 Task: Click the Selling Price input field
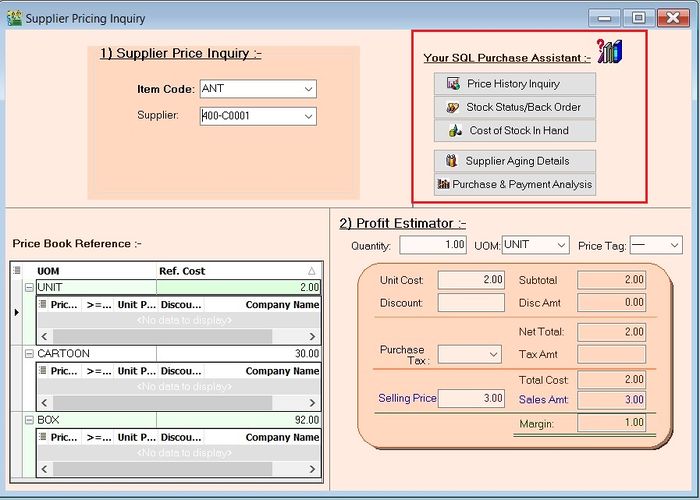(471, 398)
